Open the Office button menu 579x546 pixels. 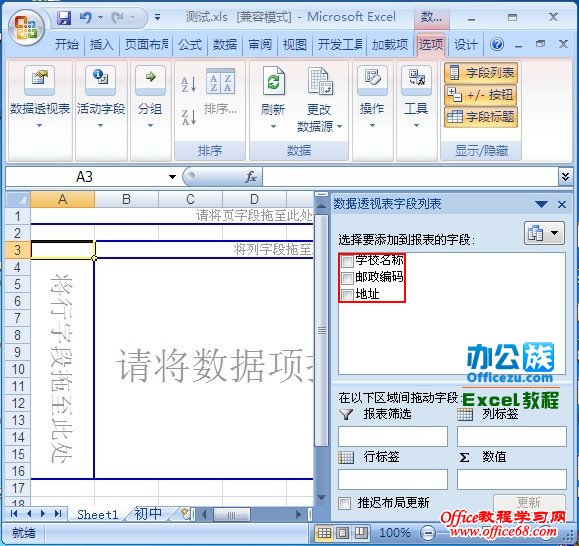(26, 28)
